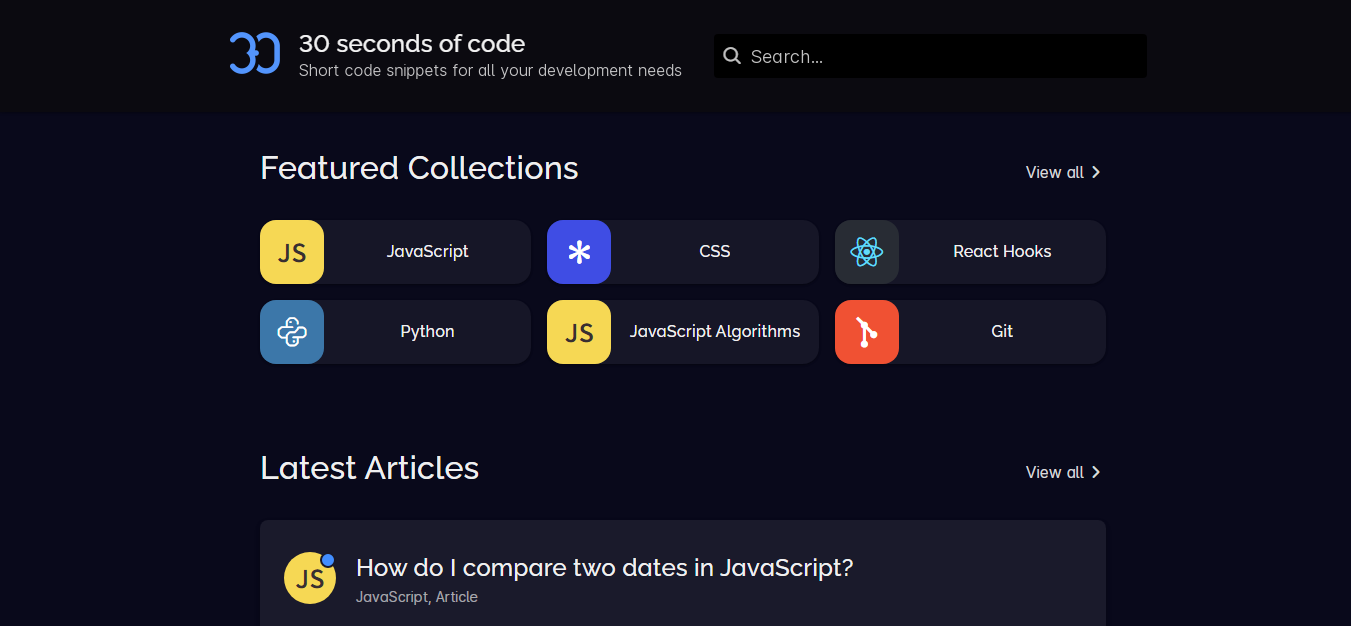Open the blue asterisk CSS collection icon
This screenshot has width=1351, height=626.
pyautogui.click(x=579, y=252)
